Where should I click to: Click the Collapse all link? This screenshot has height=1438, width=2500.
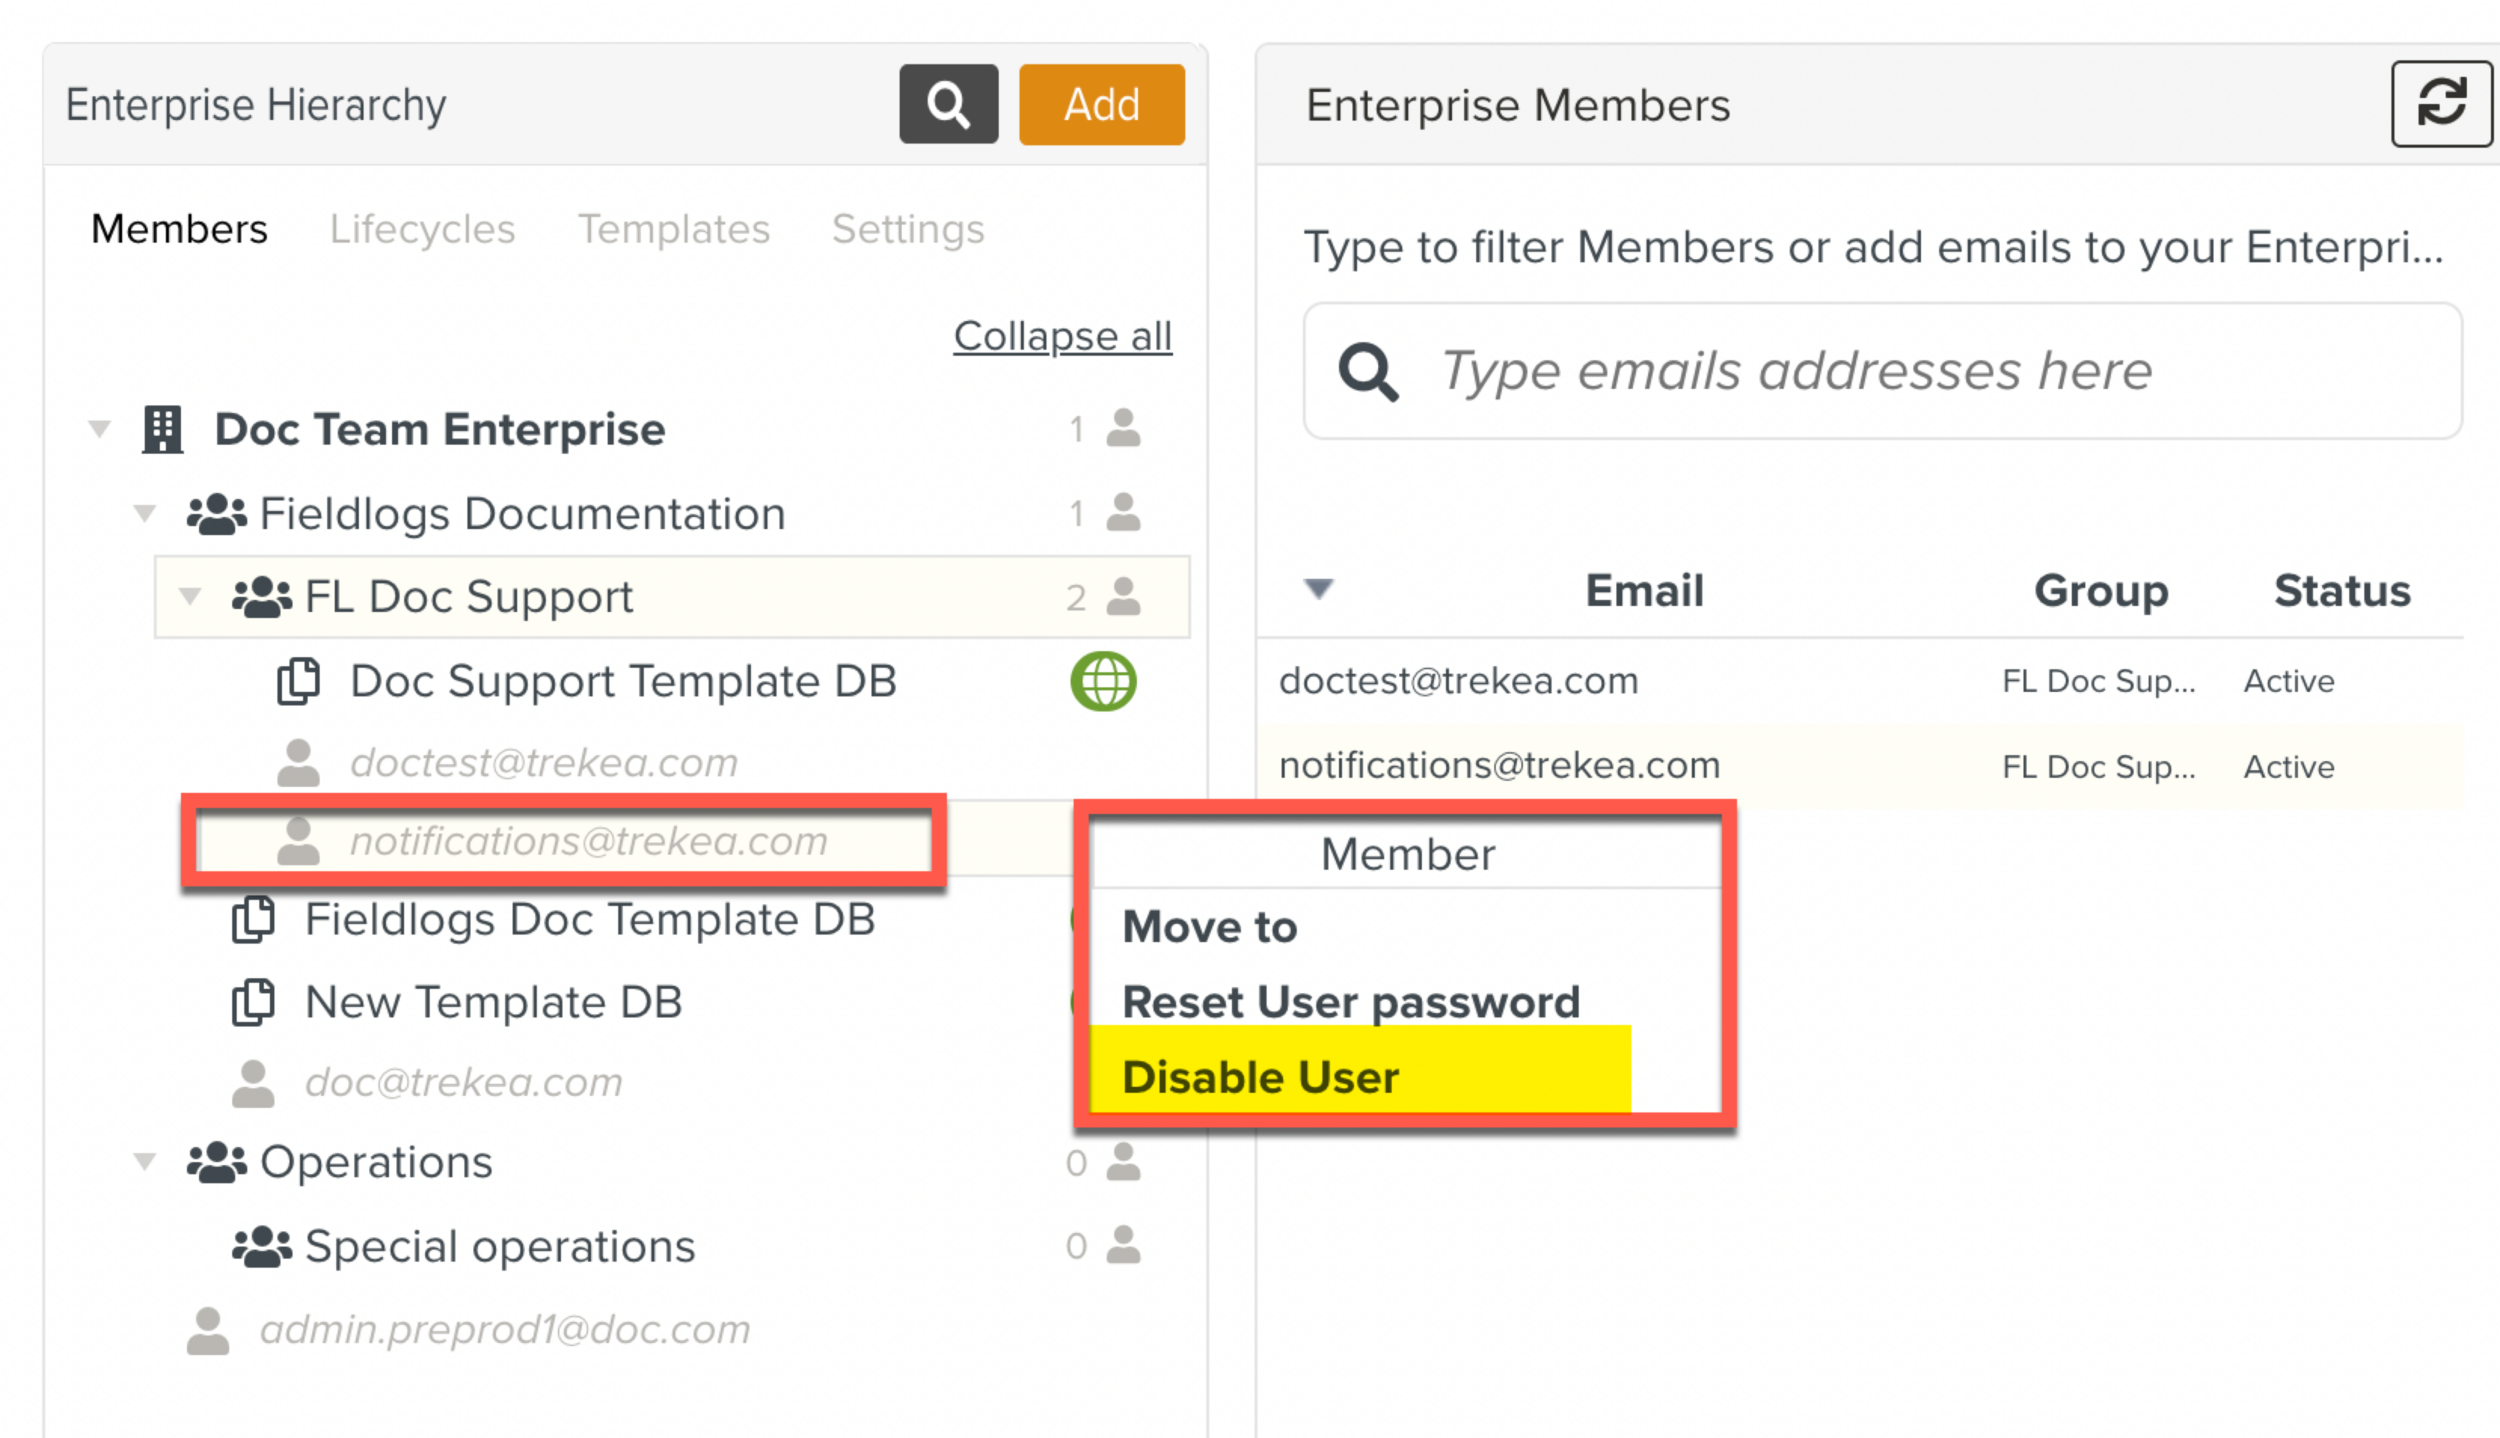1062,336
